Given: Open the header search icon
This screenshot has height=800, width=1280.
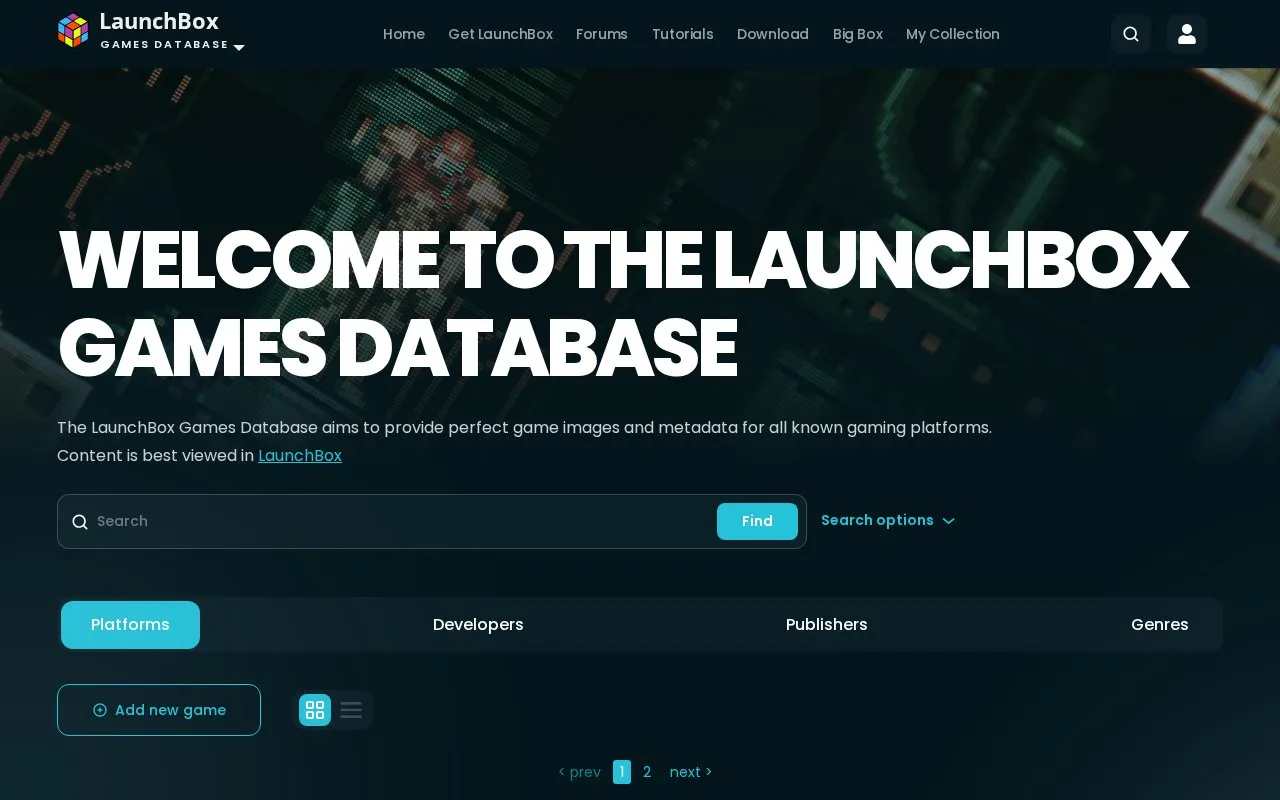Looking at the screenshot, I should tap(1131, 34).
